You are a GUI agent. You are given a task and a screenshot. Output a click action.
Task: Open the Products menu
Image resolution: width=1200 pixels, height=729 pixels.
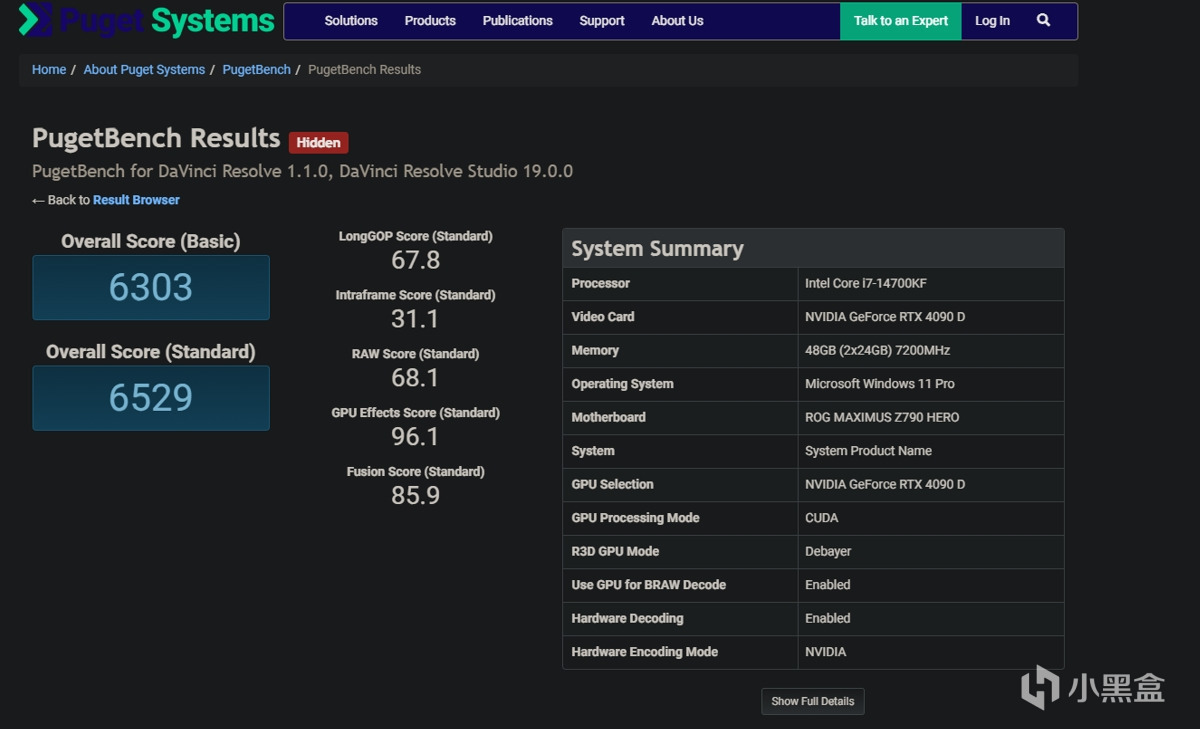(x=430, y=21)
